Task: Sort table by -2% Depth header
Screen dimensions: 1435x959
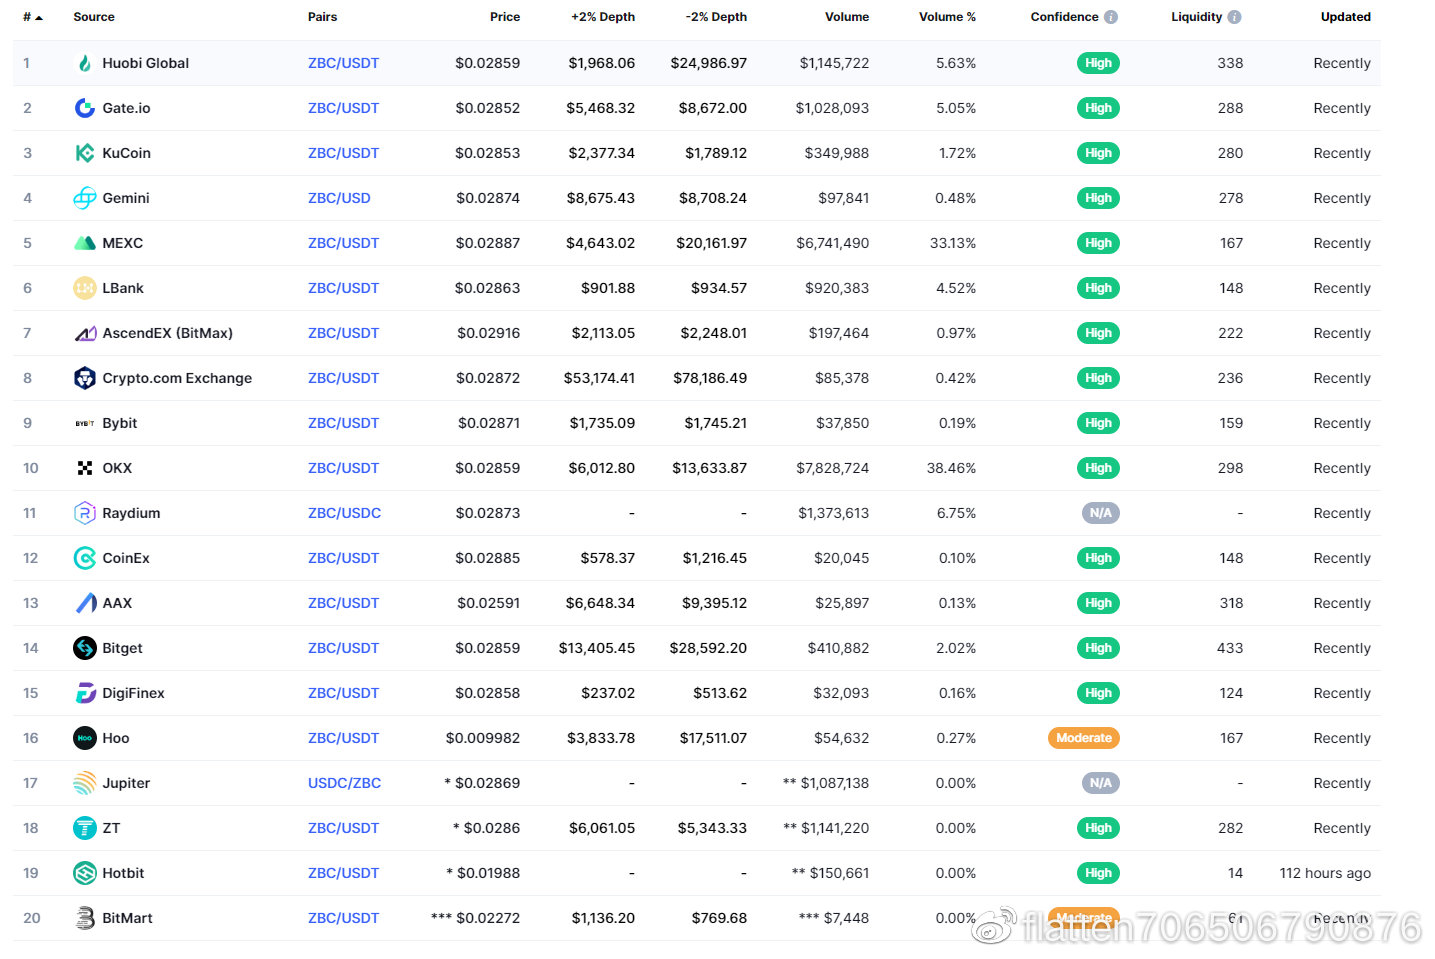Action: pyautogui.click(x=716, y=17)
